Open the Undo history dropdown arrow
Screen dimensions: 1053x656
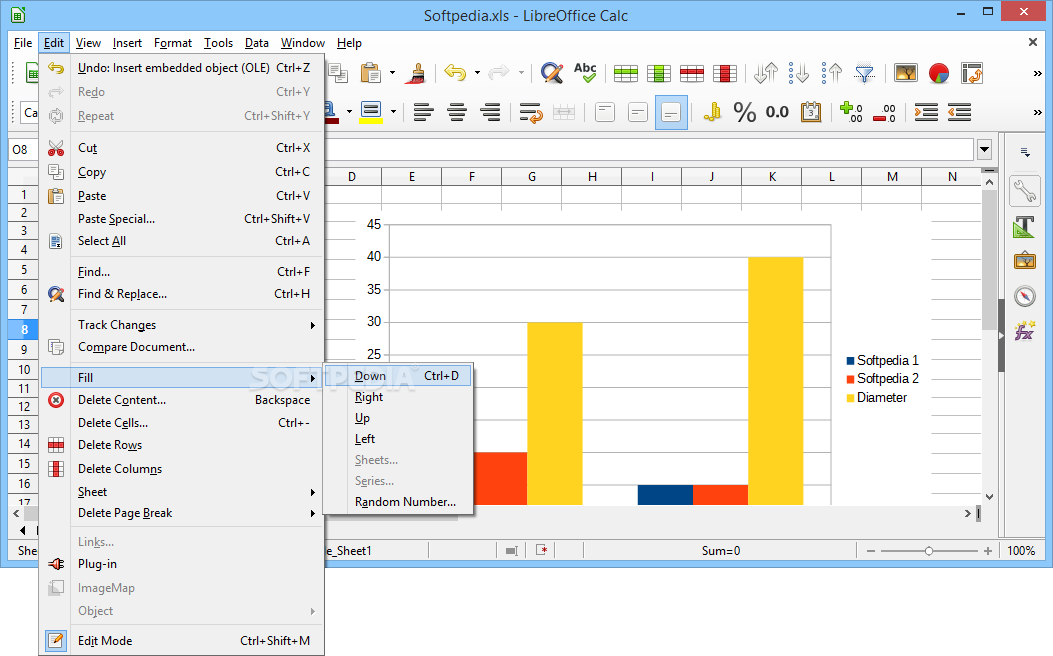(x=477, y=73)
